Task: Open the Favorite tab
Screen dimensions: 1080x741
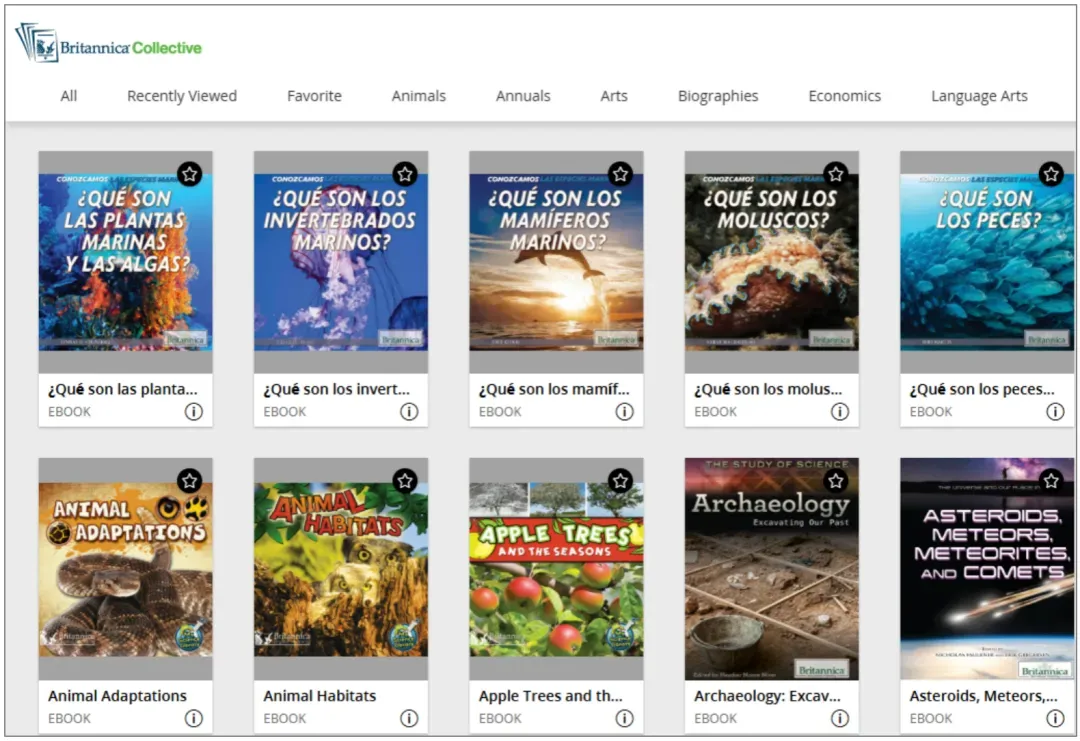Action: click(x=314, y=96)
